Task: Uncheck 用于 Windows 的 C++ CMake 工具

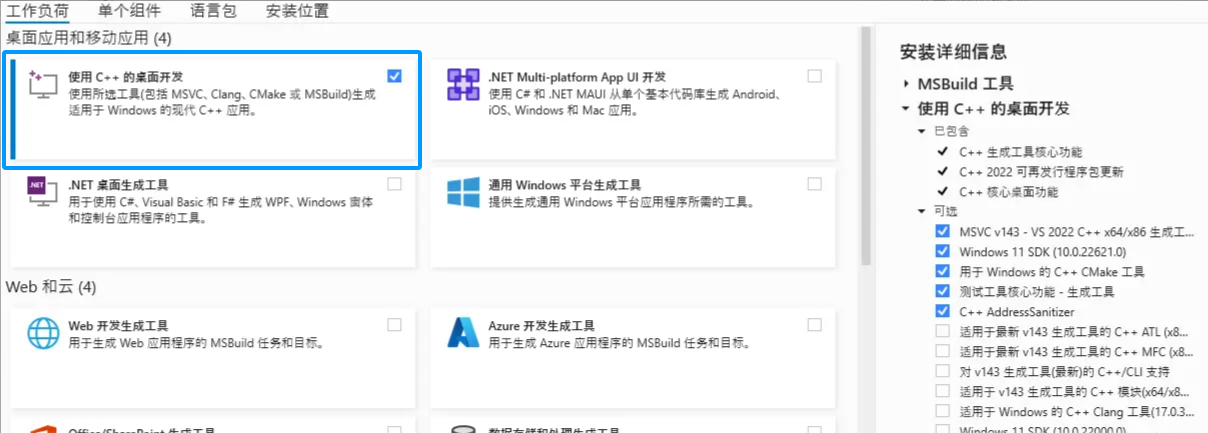Action: click(x=942, y=271)
